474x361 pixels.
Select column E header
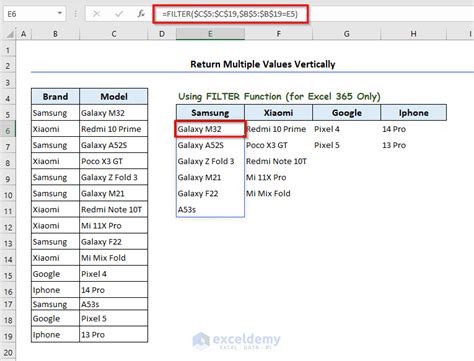(x=210, y=34)
